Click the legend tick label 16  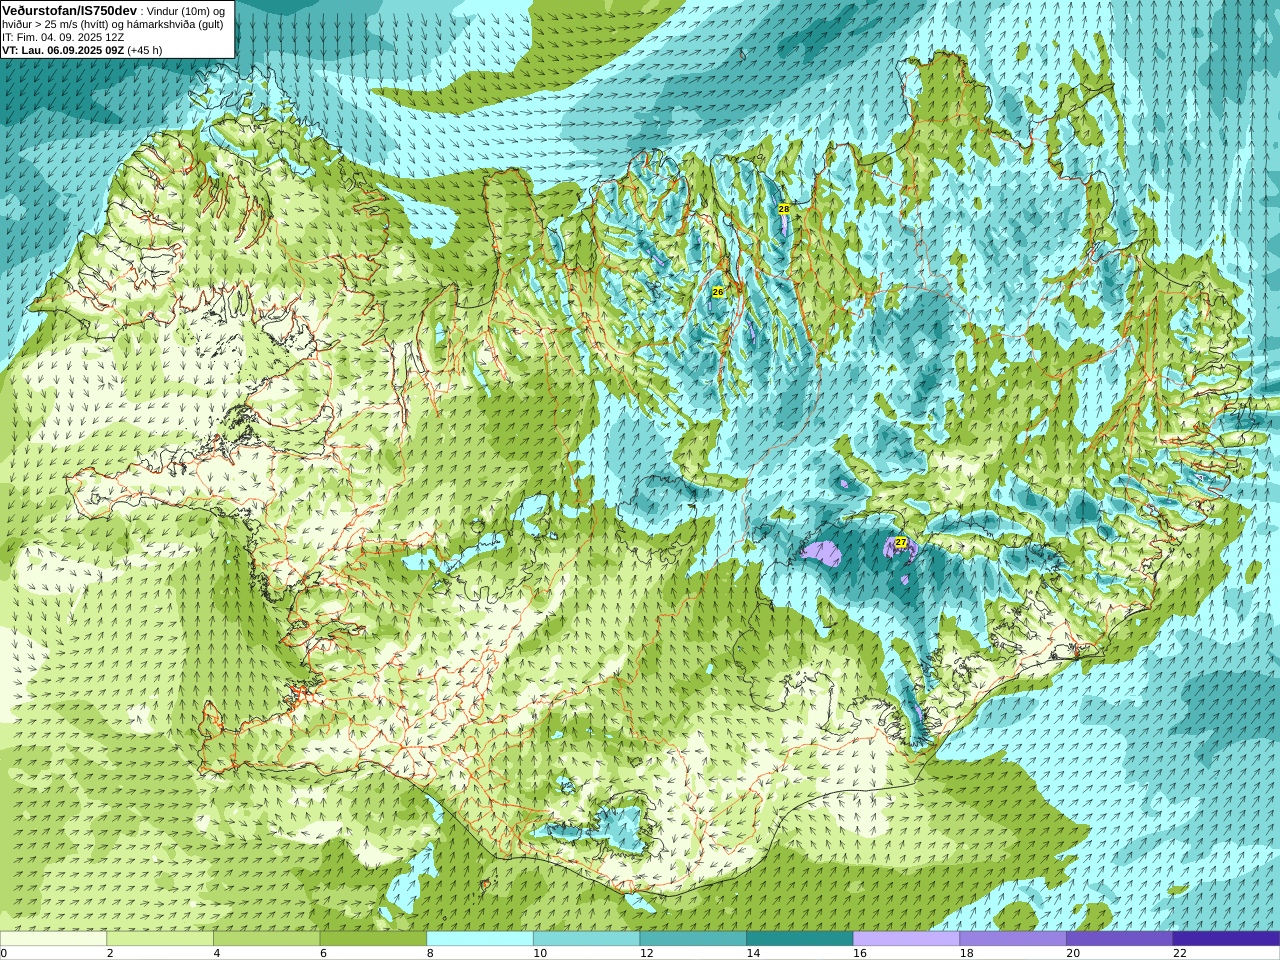(860, 953)
